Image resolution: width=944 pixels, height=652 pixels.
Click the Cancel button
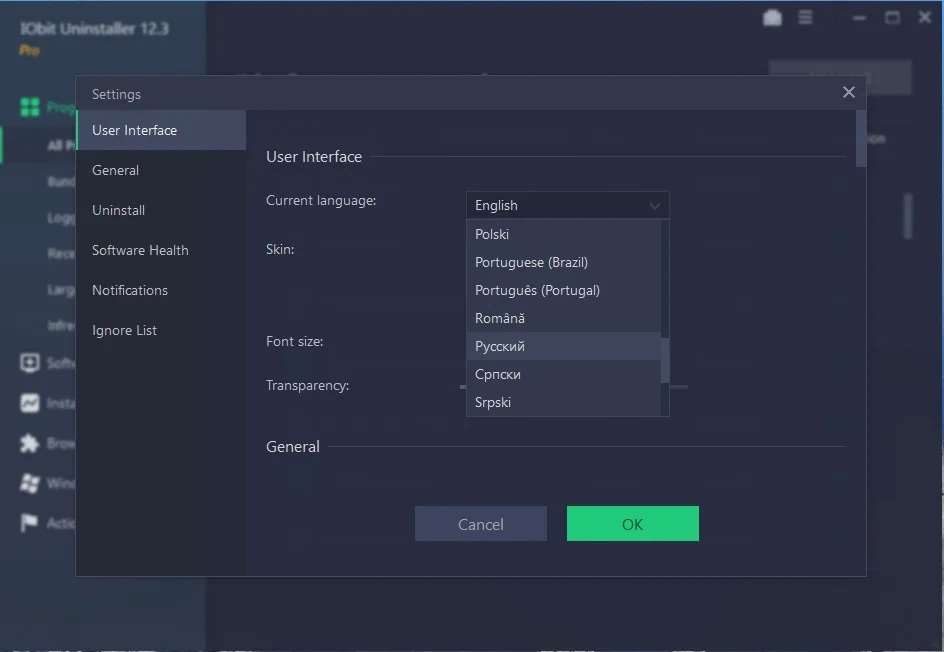point(480,524)
